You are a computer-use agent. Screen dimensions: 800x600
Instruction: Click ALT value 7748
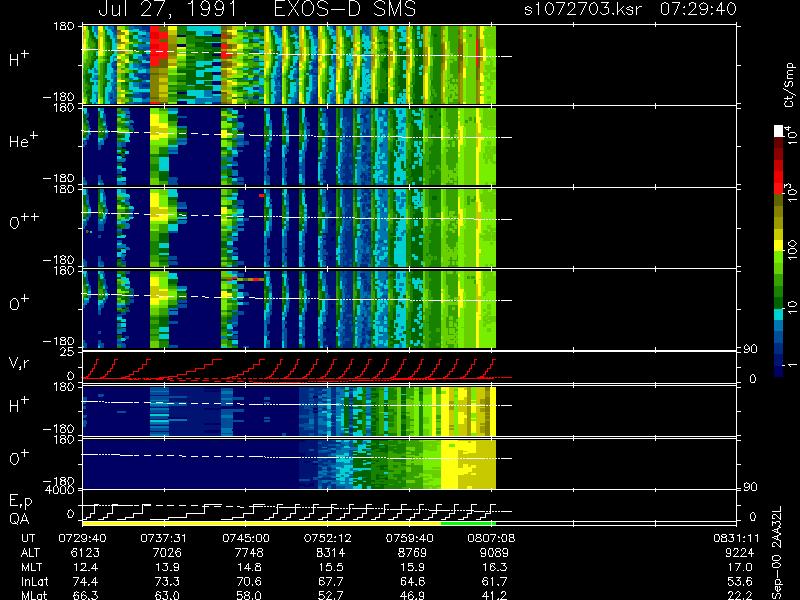pyautogui.click(x=248, y=553)
